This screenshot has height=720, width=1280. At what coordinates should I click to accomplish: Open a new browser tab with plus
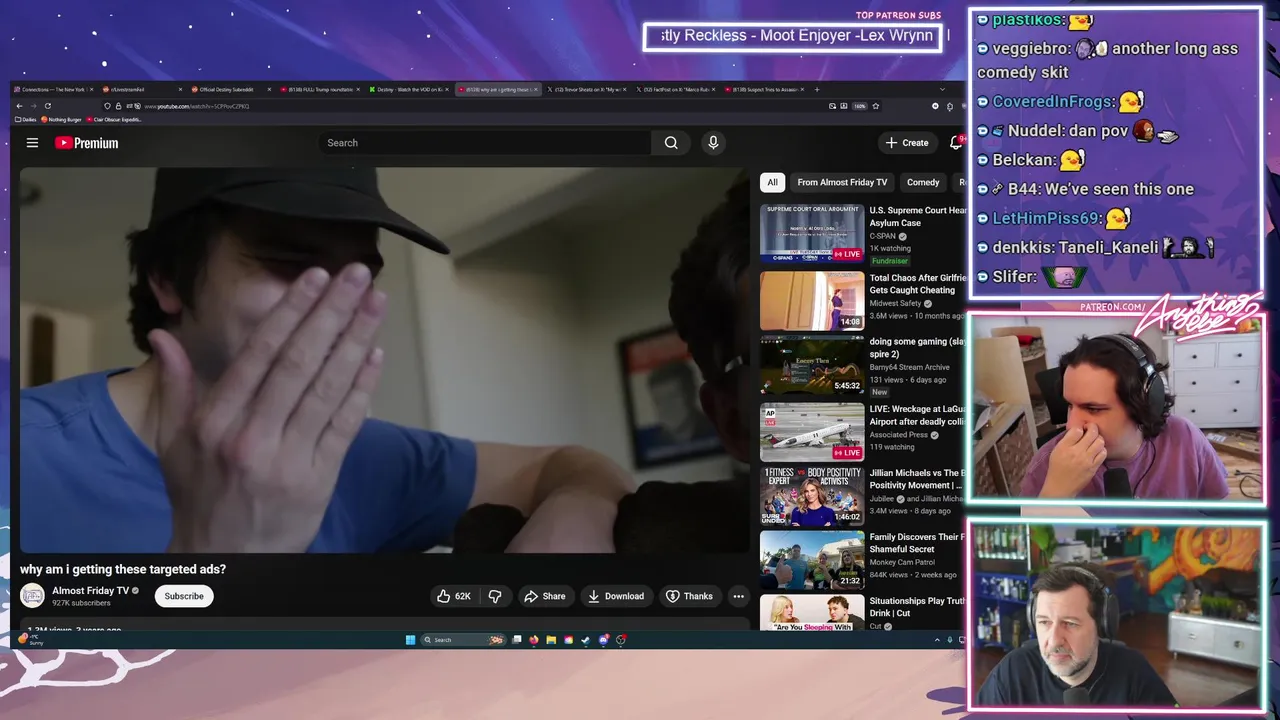tap(817, 89)
